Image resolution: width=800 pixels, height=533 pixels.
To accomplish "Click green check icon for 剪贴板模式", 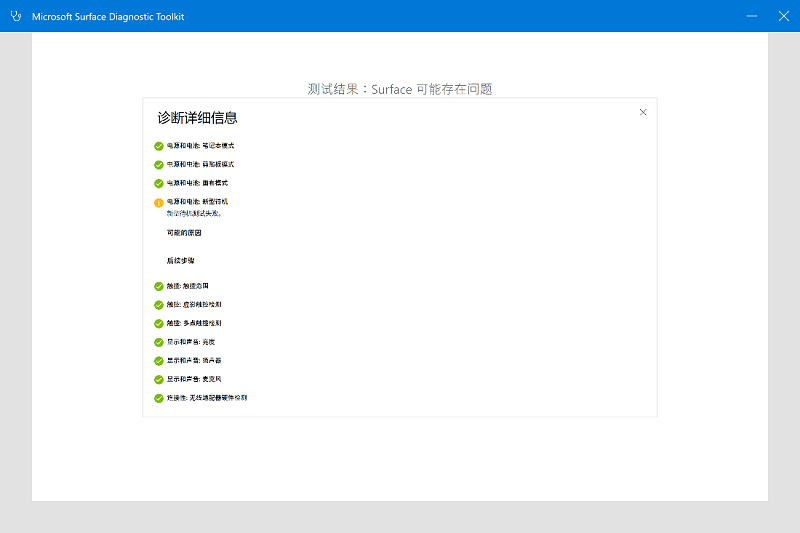I will [159, 165].
